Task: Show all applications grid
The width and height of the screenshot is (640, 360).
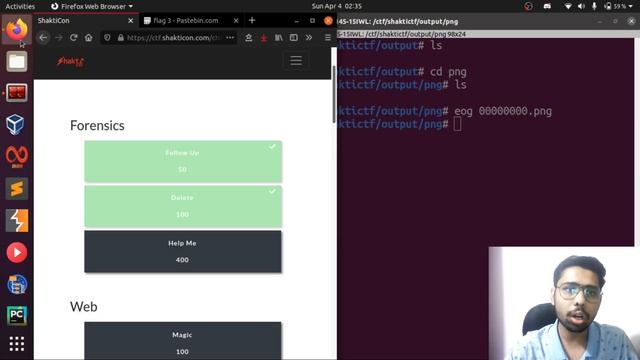Action: coord(17,344)
